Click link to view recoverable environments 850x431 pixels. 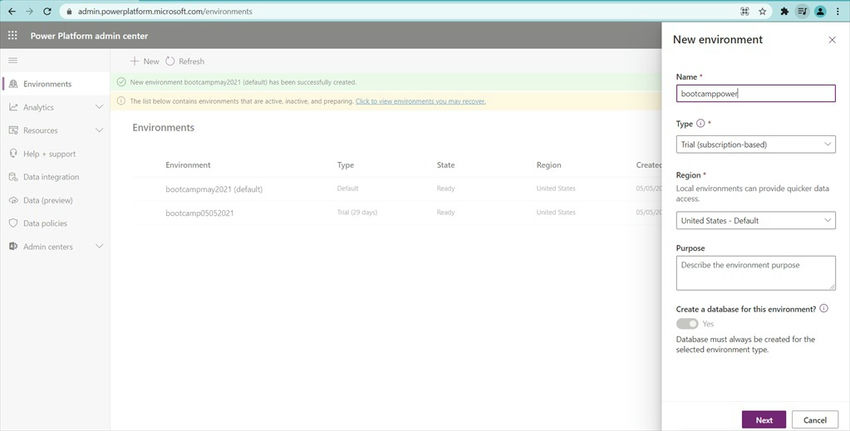pyautogui.click(x=421, y=101)
